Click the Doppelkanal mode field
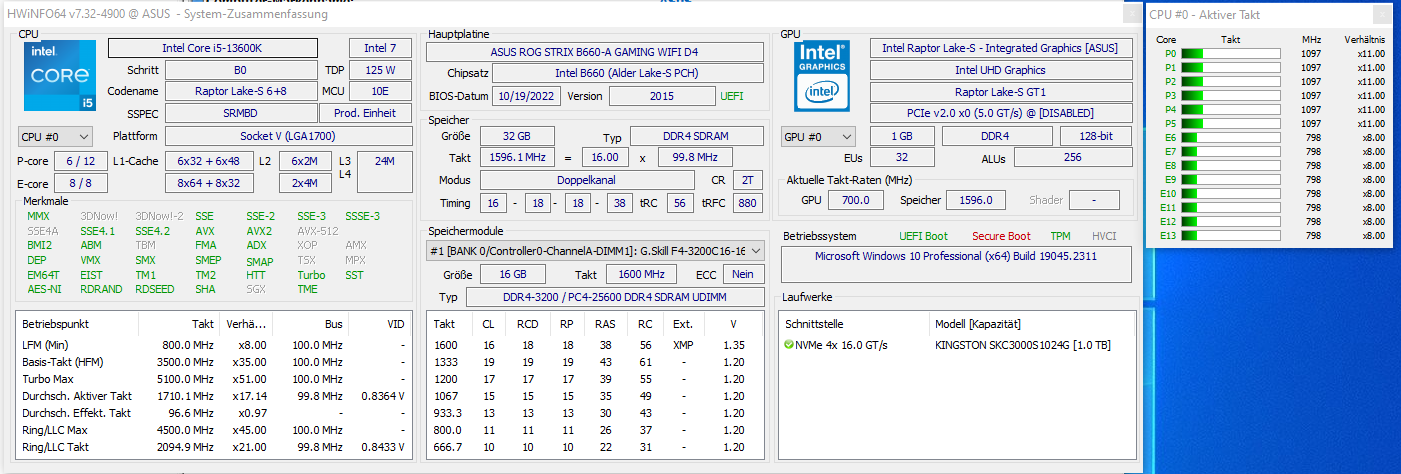 point(586,180)
